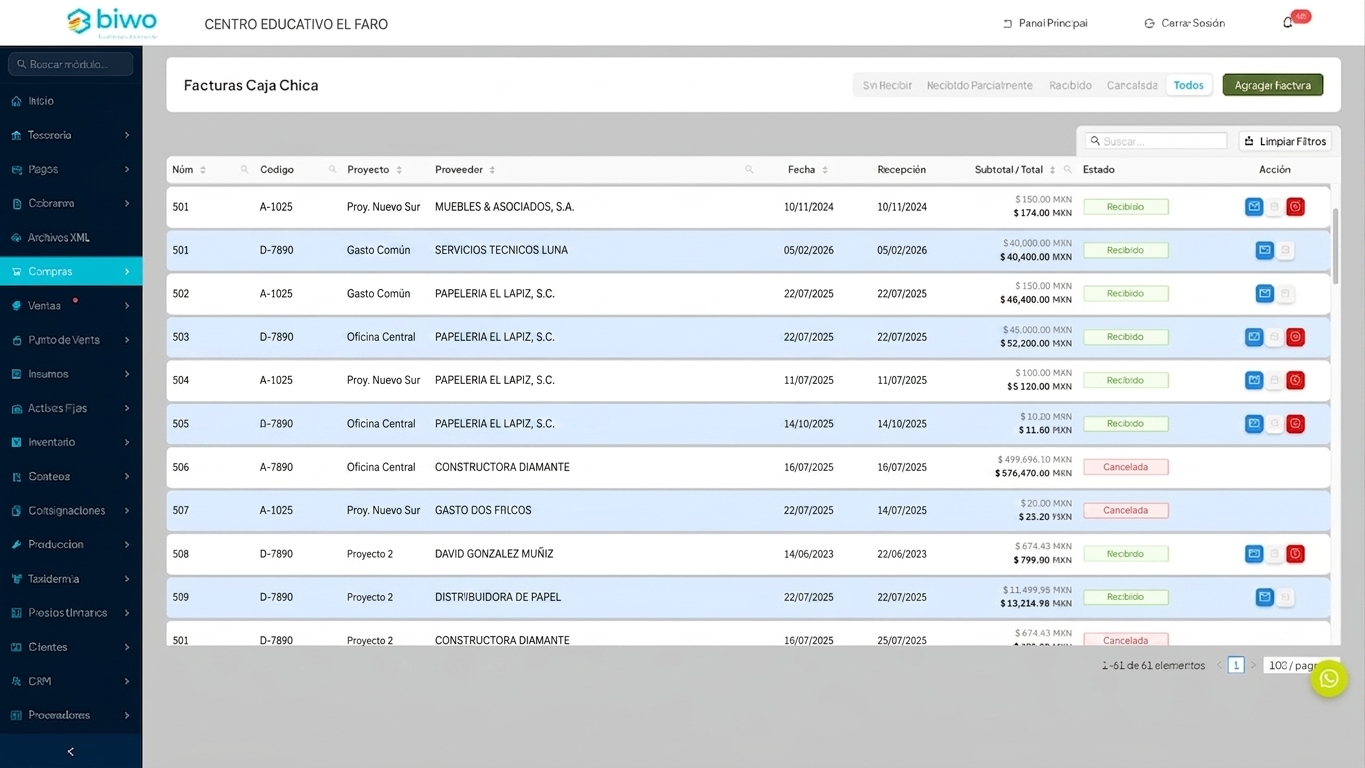The image size is (1365, 768).
Task: Switch filter to Recibido tab
Action: point(1070,85)
